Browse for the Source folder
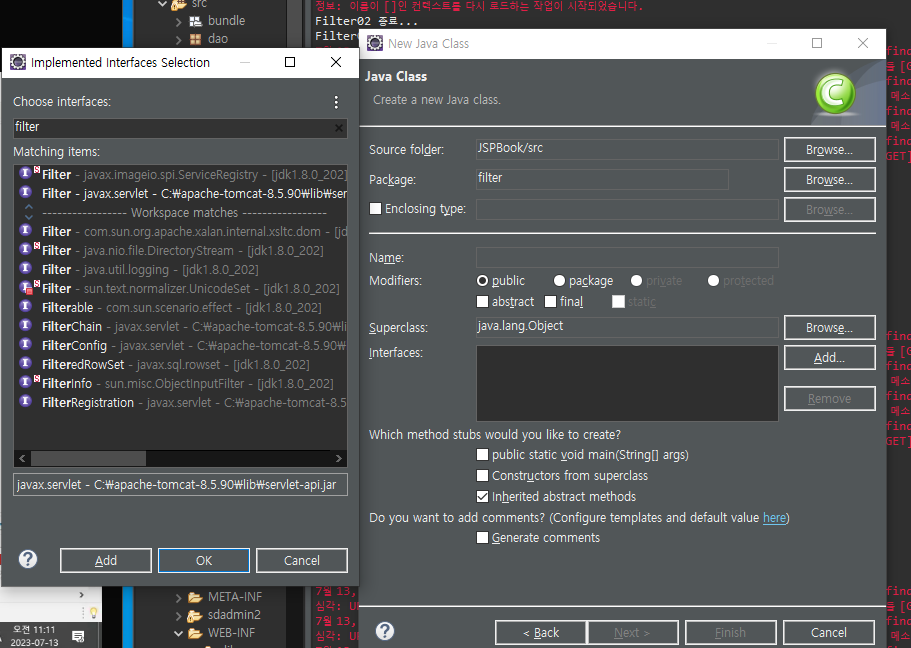This screenshot has width=911, height=648. [829, 149]
